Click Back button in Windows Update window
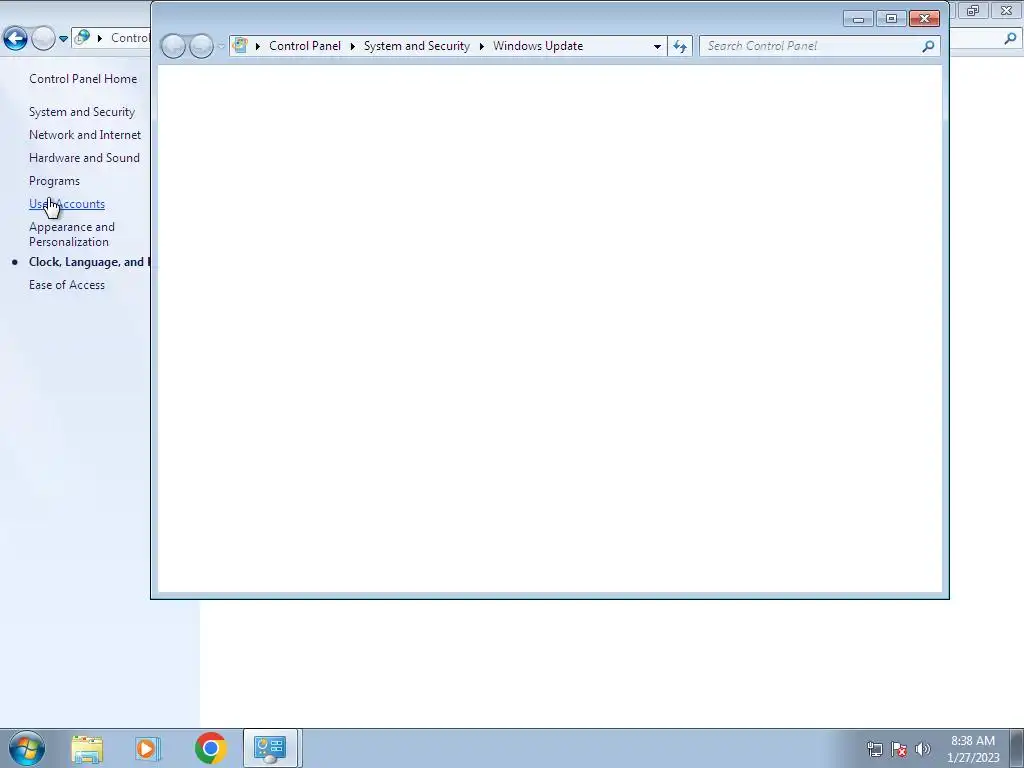 173,46
